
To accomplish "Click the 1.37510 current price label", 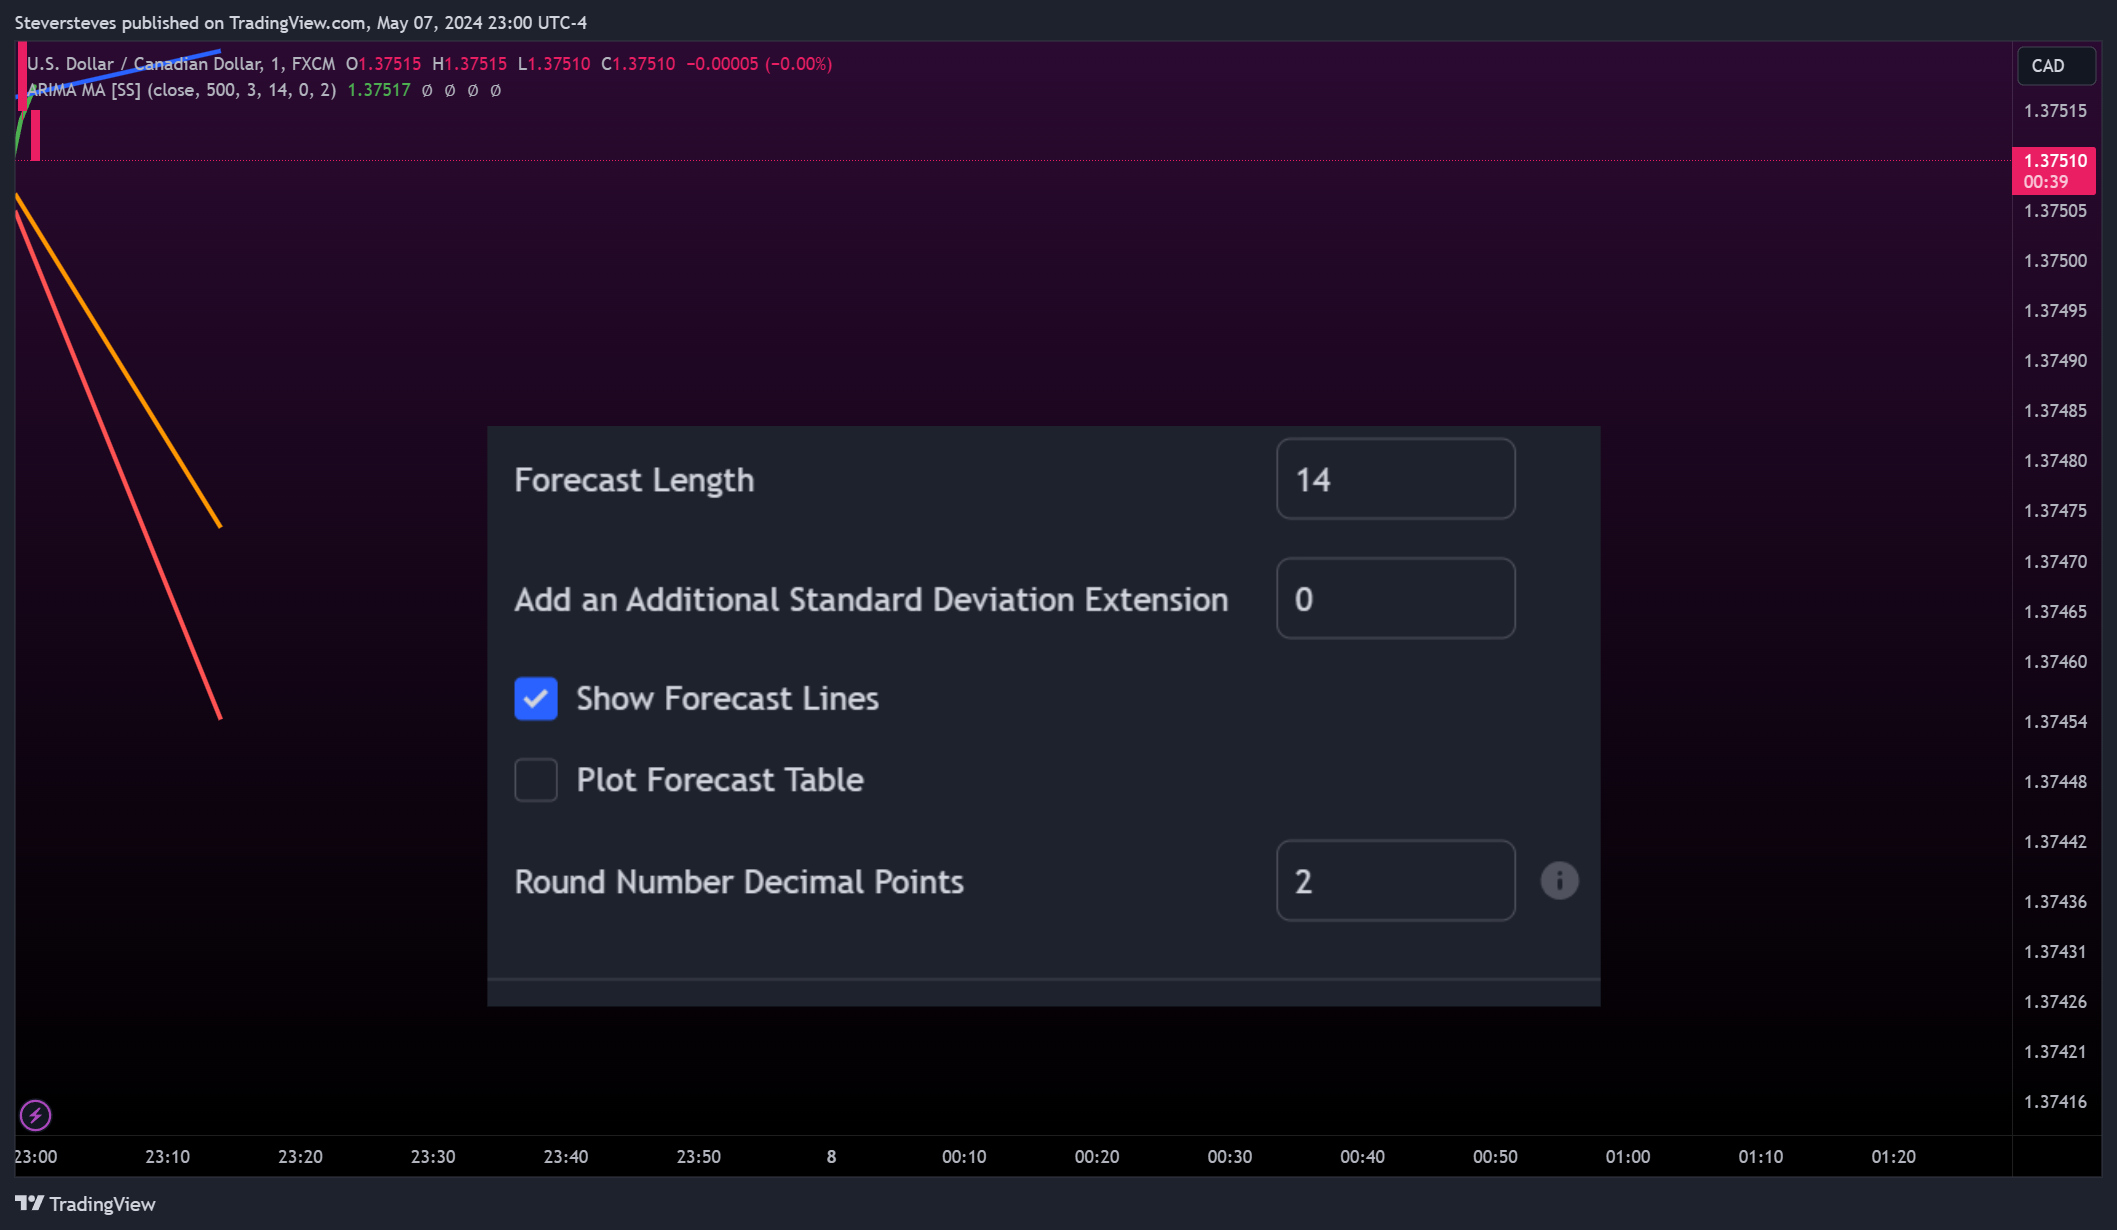I will click(x=2053, y=171).
